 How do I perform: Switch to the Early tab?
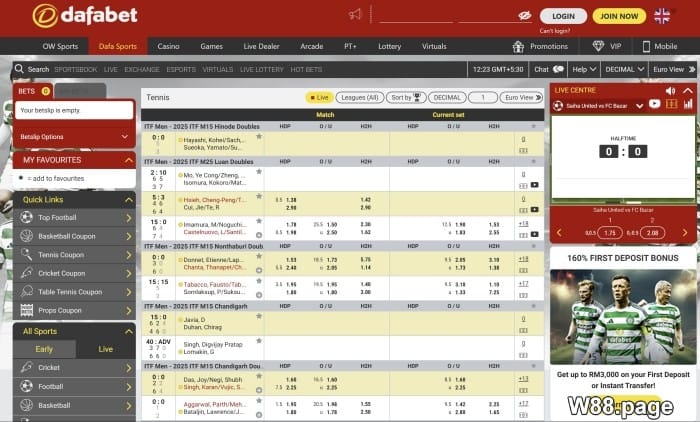(44, 349)
